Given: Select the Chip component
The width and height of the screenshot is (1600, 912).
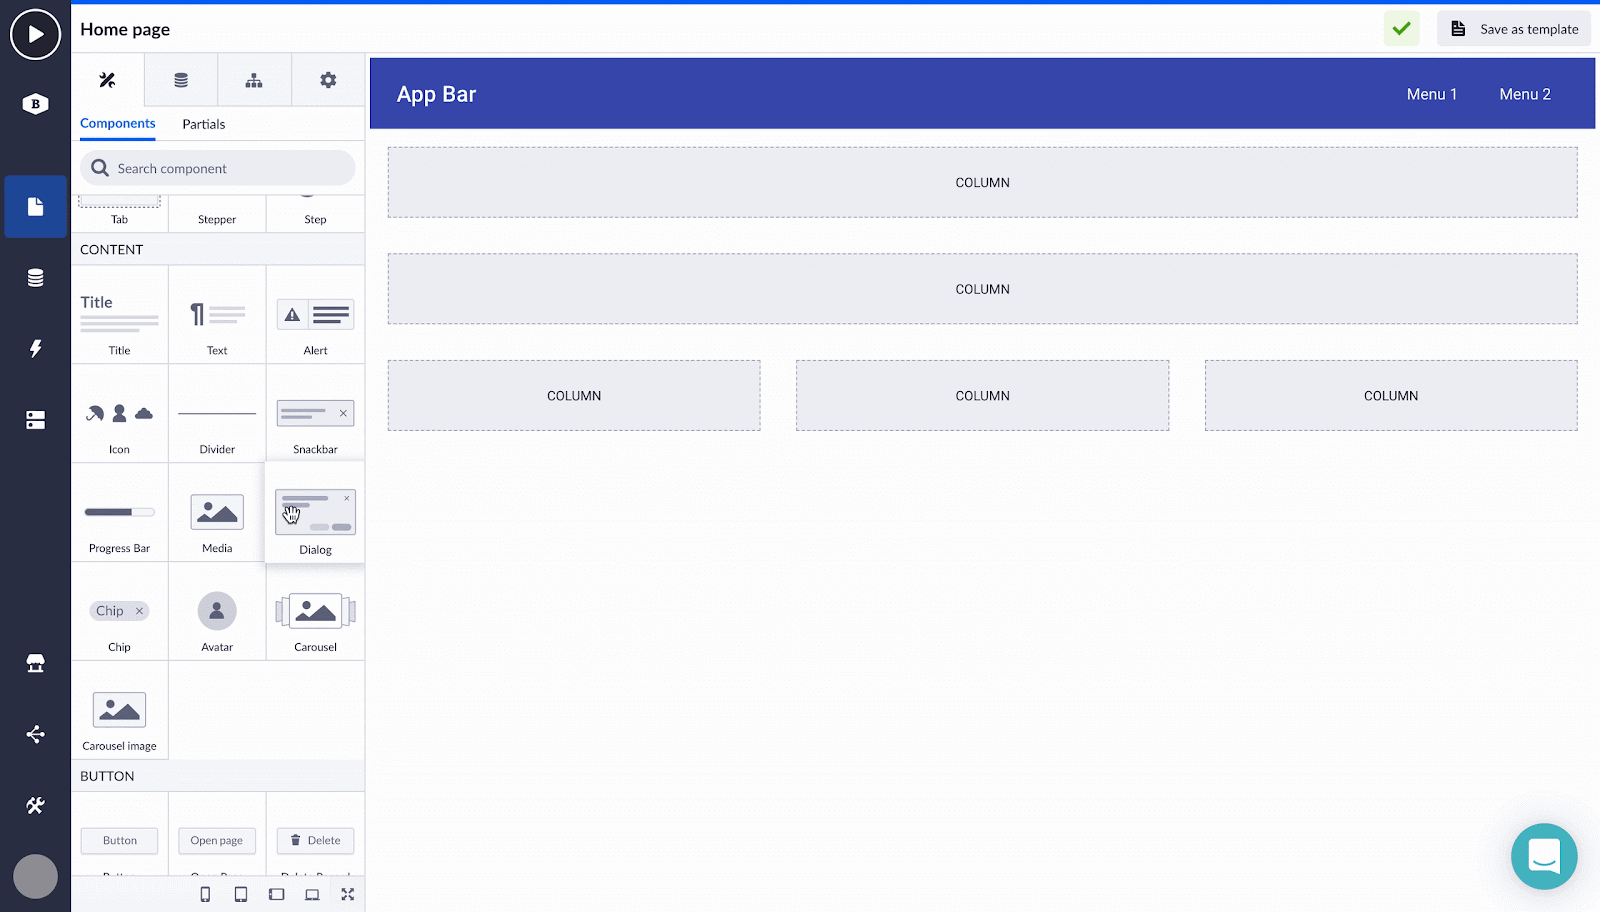Looking at the screenshot, I should (x=120, y=612).
